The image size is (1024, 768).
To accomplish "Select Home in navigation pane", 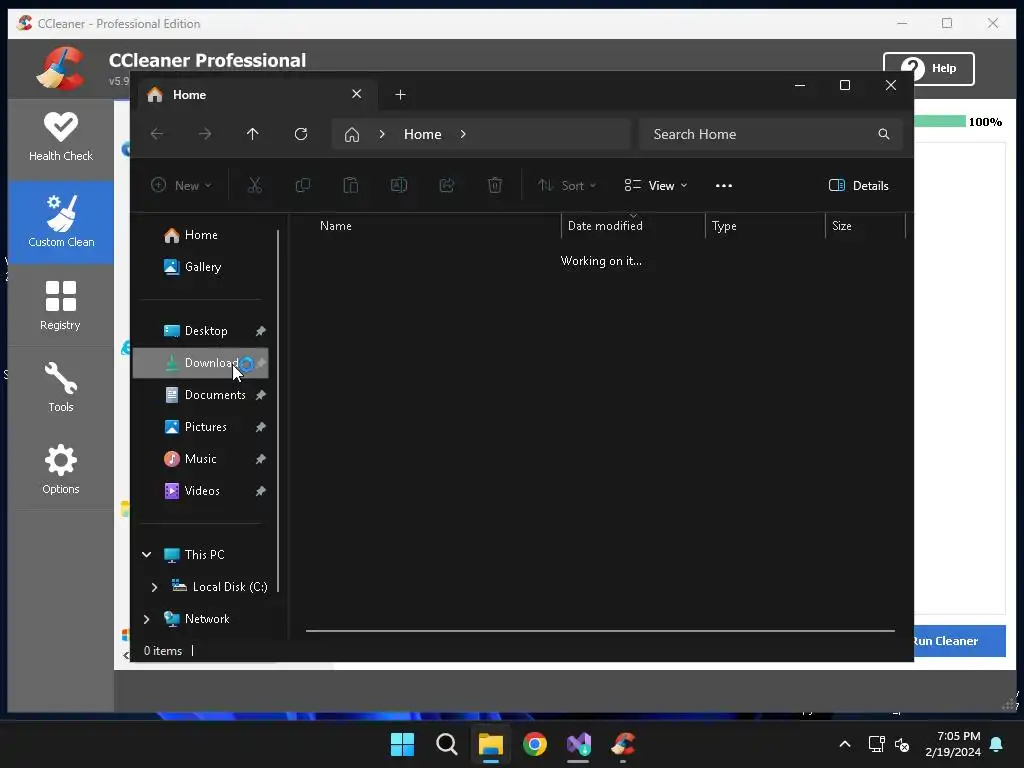I will tap(201, 235).
